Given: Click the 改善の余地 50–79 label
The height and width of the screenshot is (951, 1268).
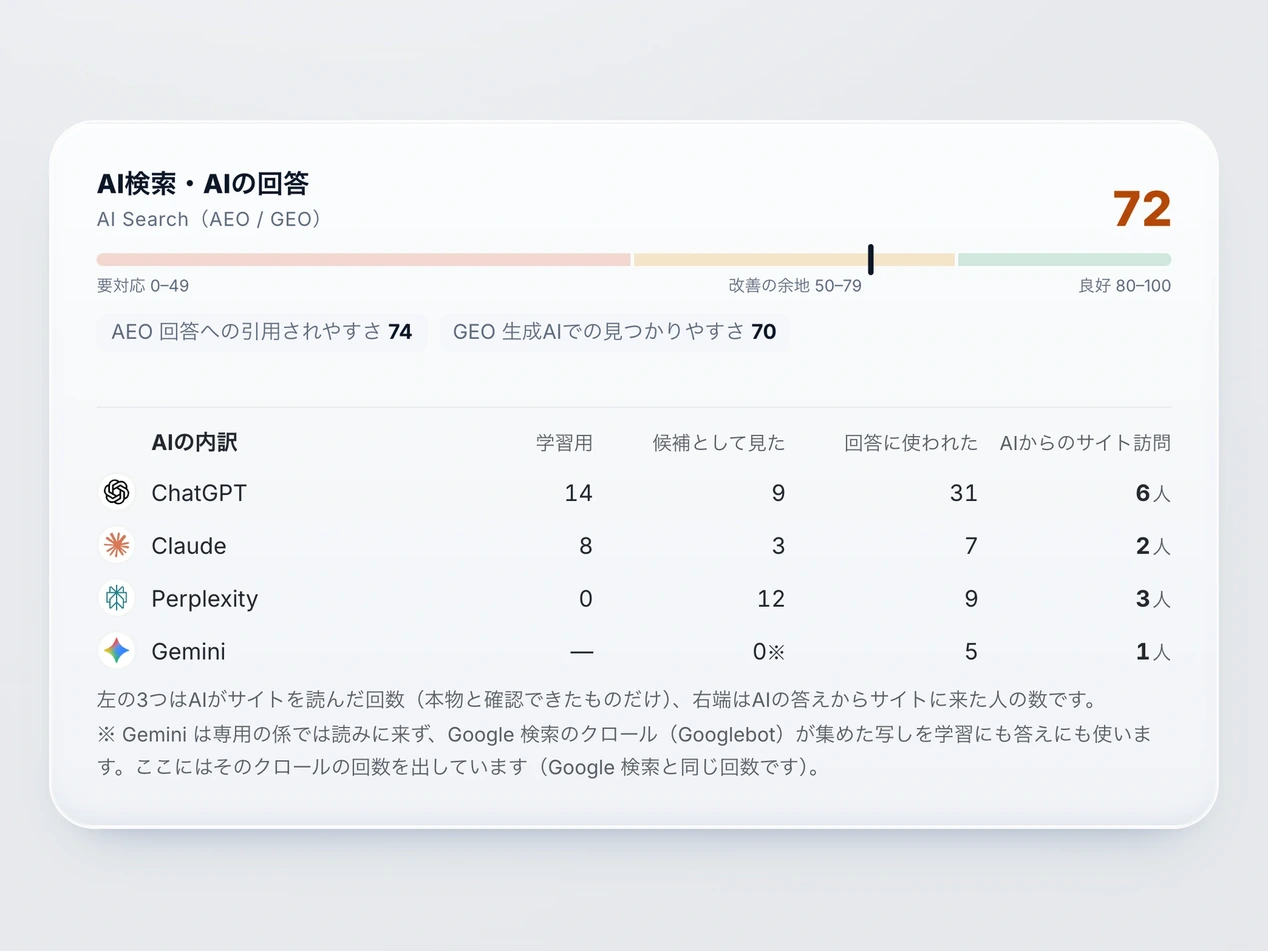Looking at the screenshot, I should pyautogui.click(x=795, y=286).
